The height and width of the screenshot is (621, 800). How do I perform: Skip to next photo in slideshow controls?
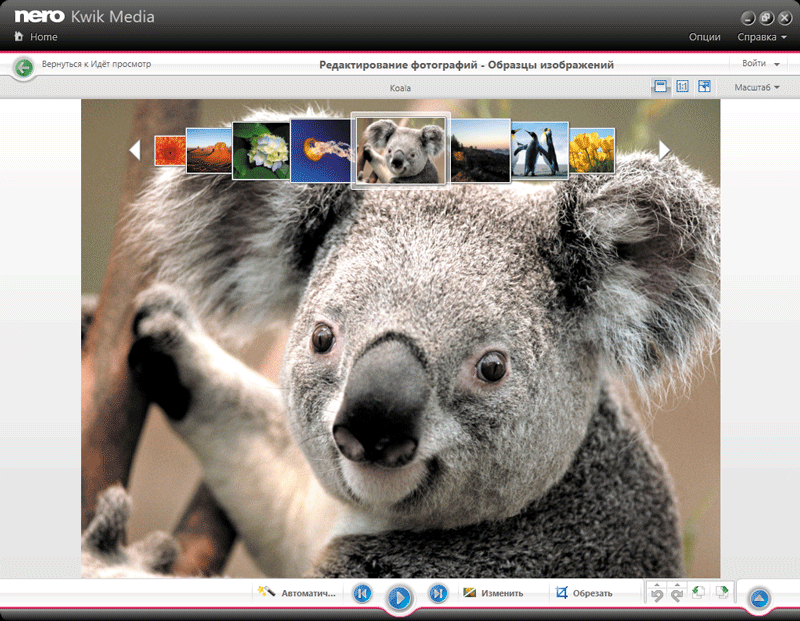click(437, 595)
